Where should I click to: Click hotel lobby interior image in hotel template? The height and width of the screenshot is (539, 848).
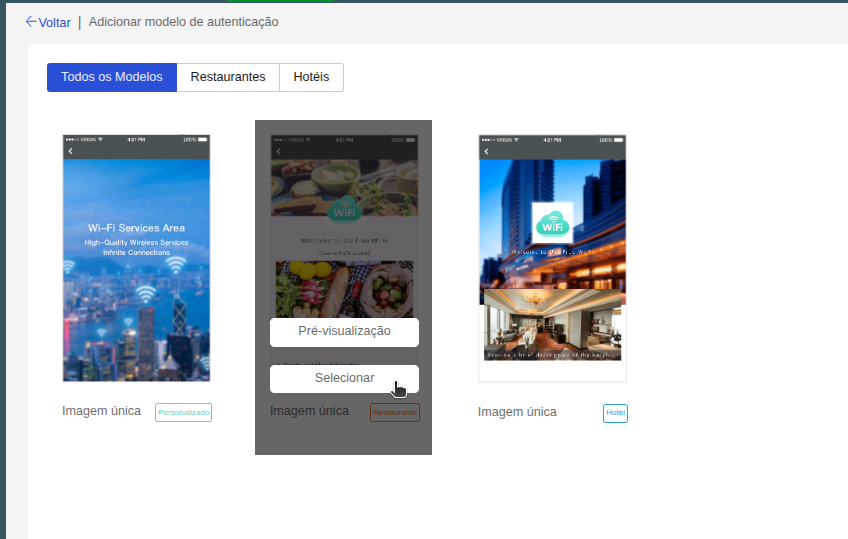click(552, 324)
